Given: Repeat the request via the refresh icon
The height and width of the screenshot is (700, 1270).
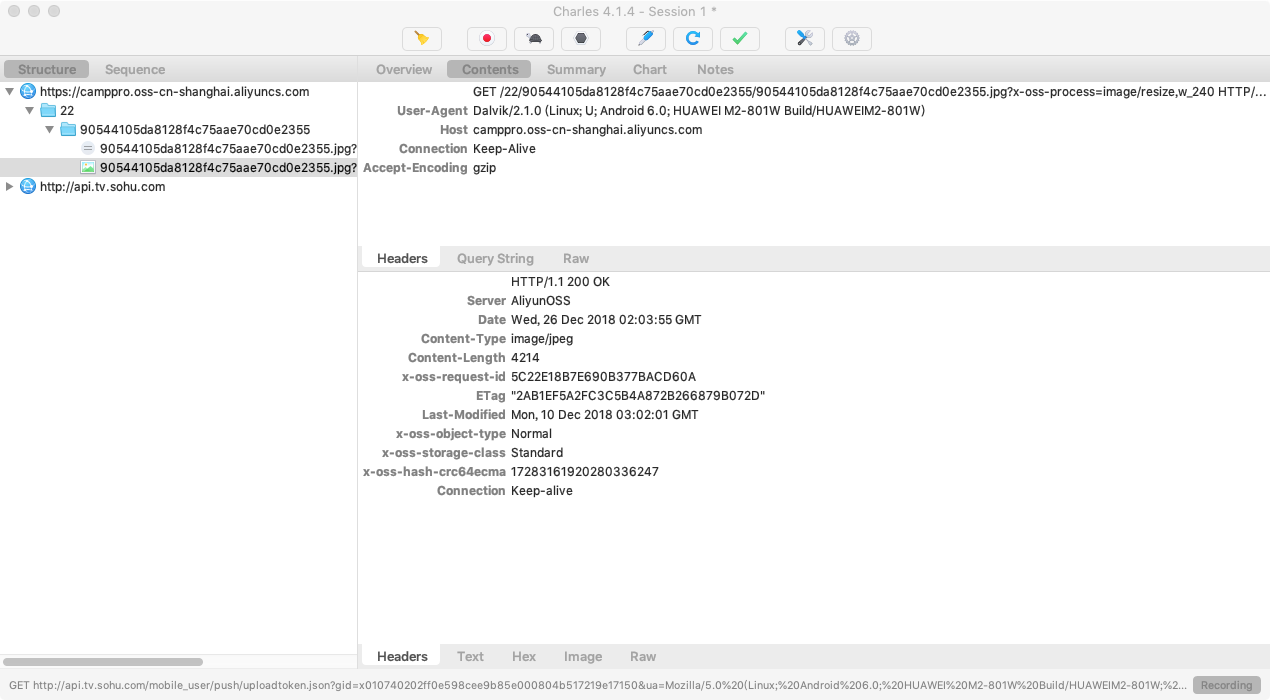Looking at the screenshot, I should 692,38.
